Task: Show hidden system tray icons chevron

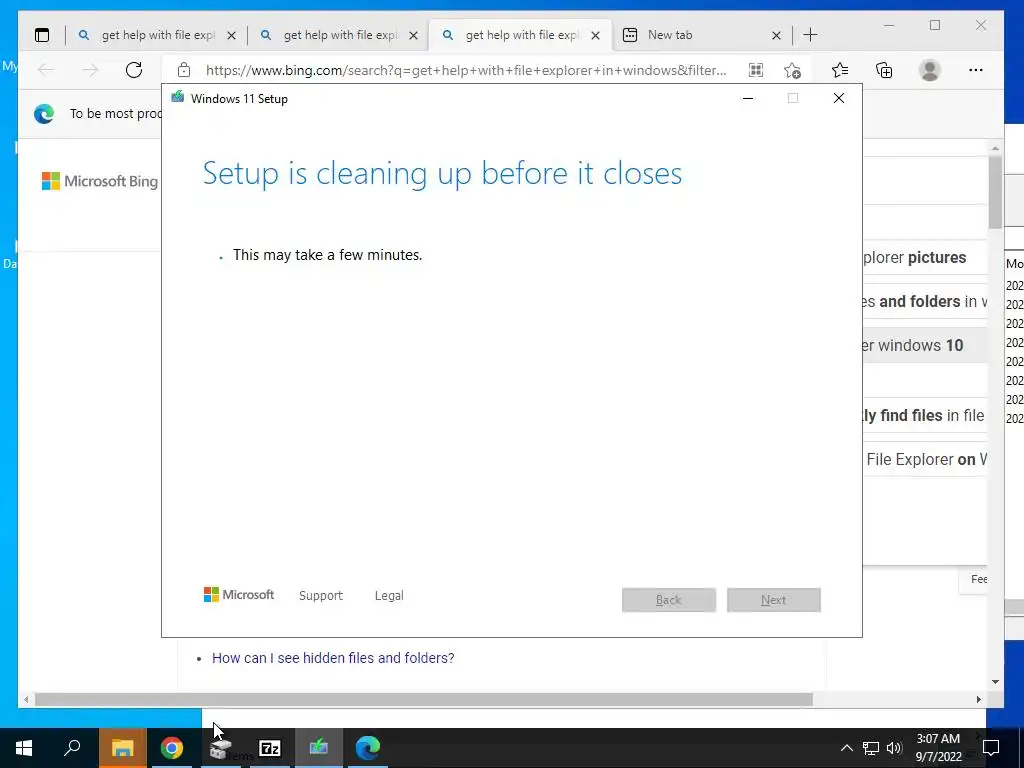Action: pyautogui.click(x=846, y=748)
